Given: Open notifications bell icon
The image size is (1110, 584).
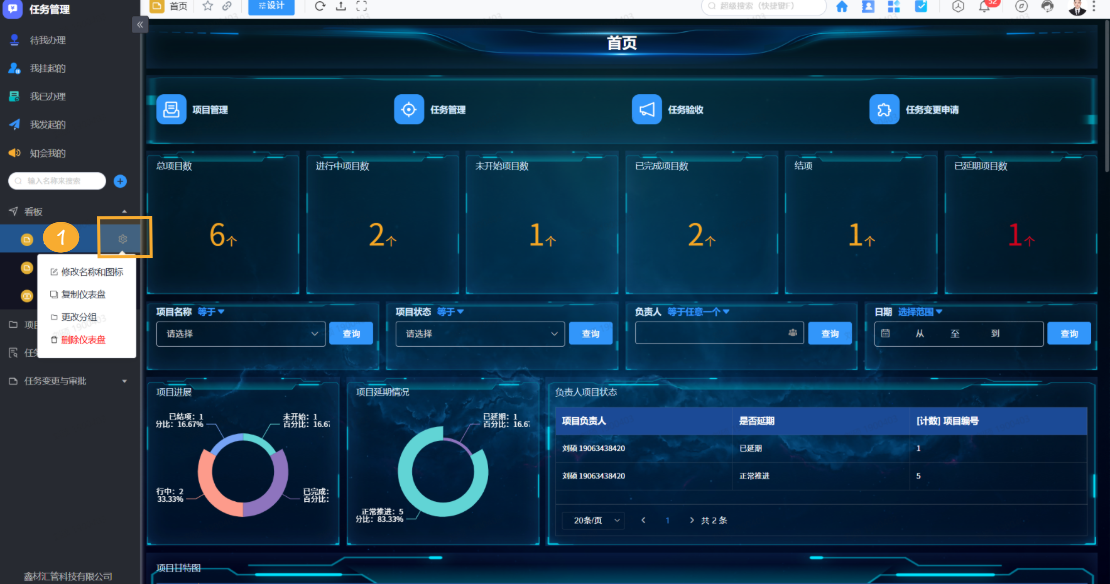Looking at the screenshot, I should point(984,6).
